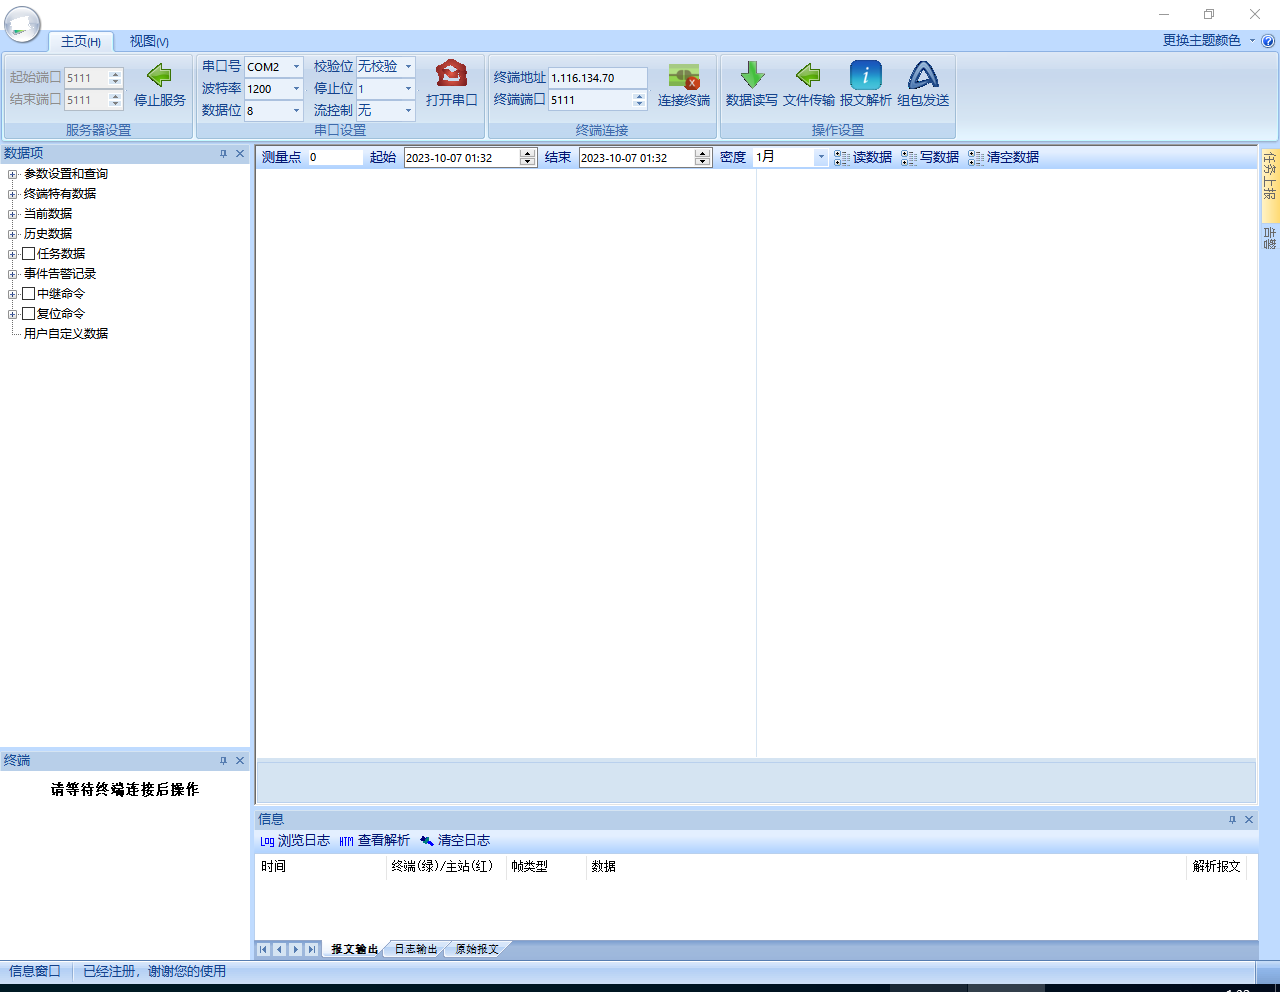Click the application orb button
The height and width of the screenshot is (992, 1280).
(22, 25)
